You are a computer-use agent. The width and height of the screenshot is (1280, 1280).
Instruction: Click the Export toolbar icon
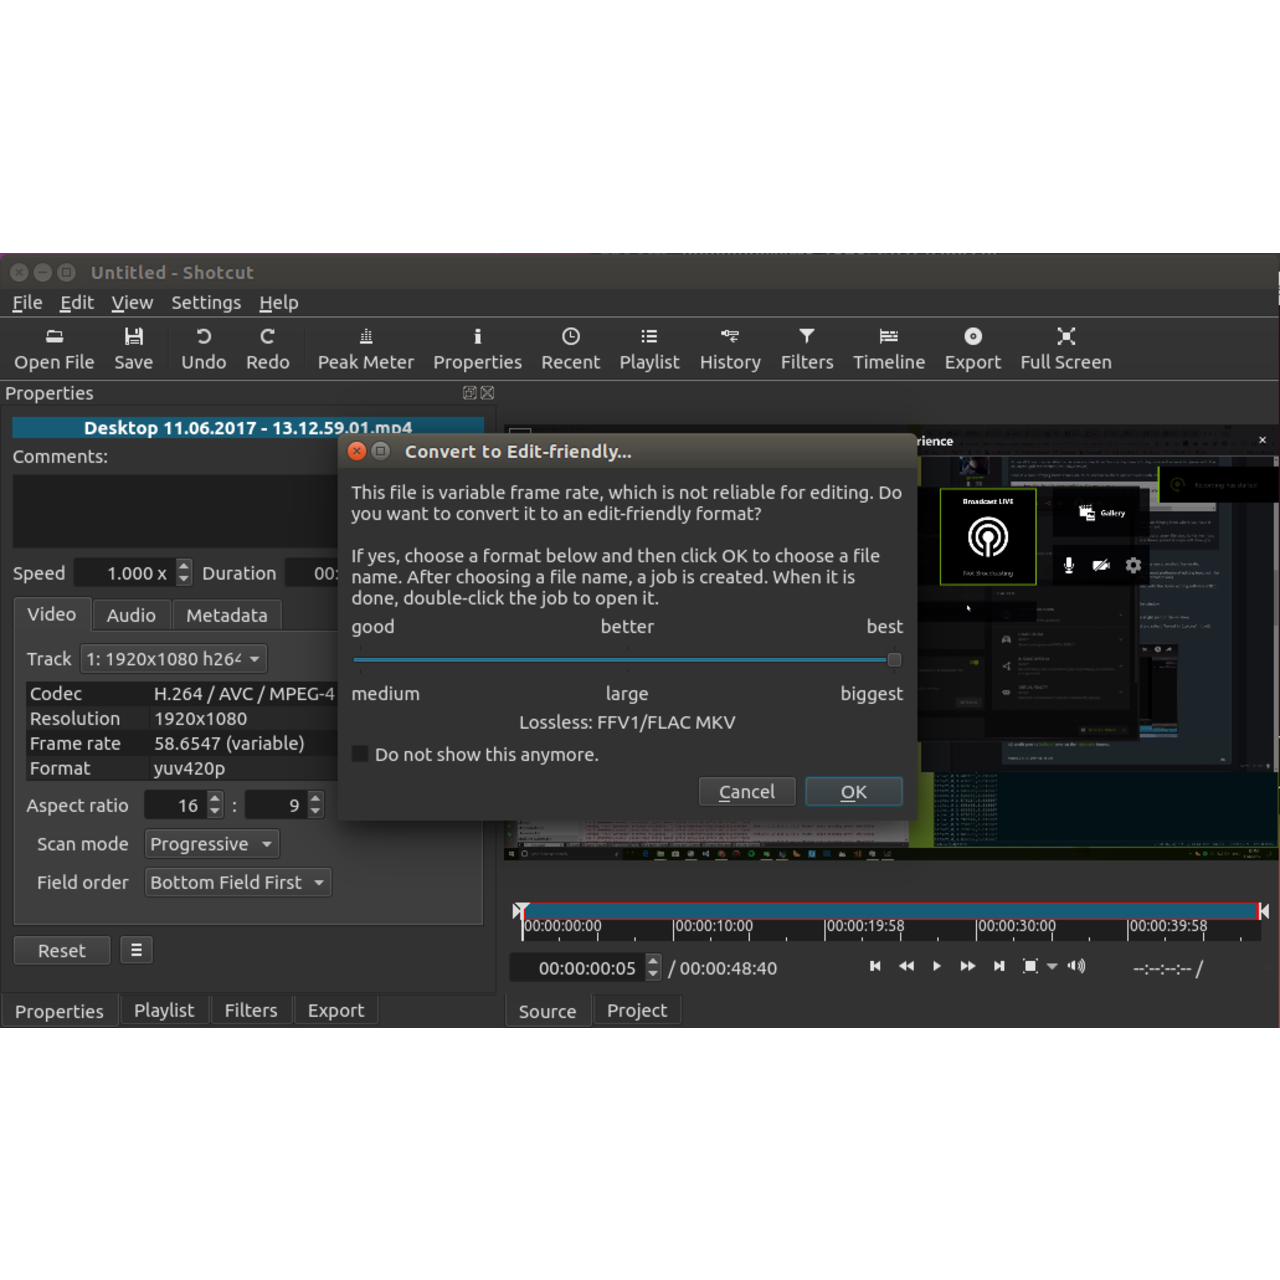tap(972, 348)
